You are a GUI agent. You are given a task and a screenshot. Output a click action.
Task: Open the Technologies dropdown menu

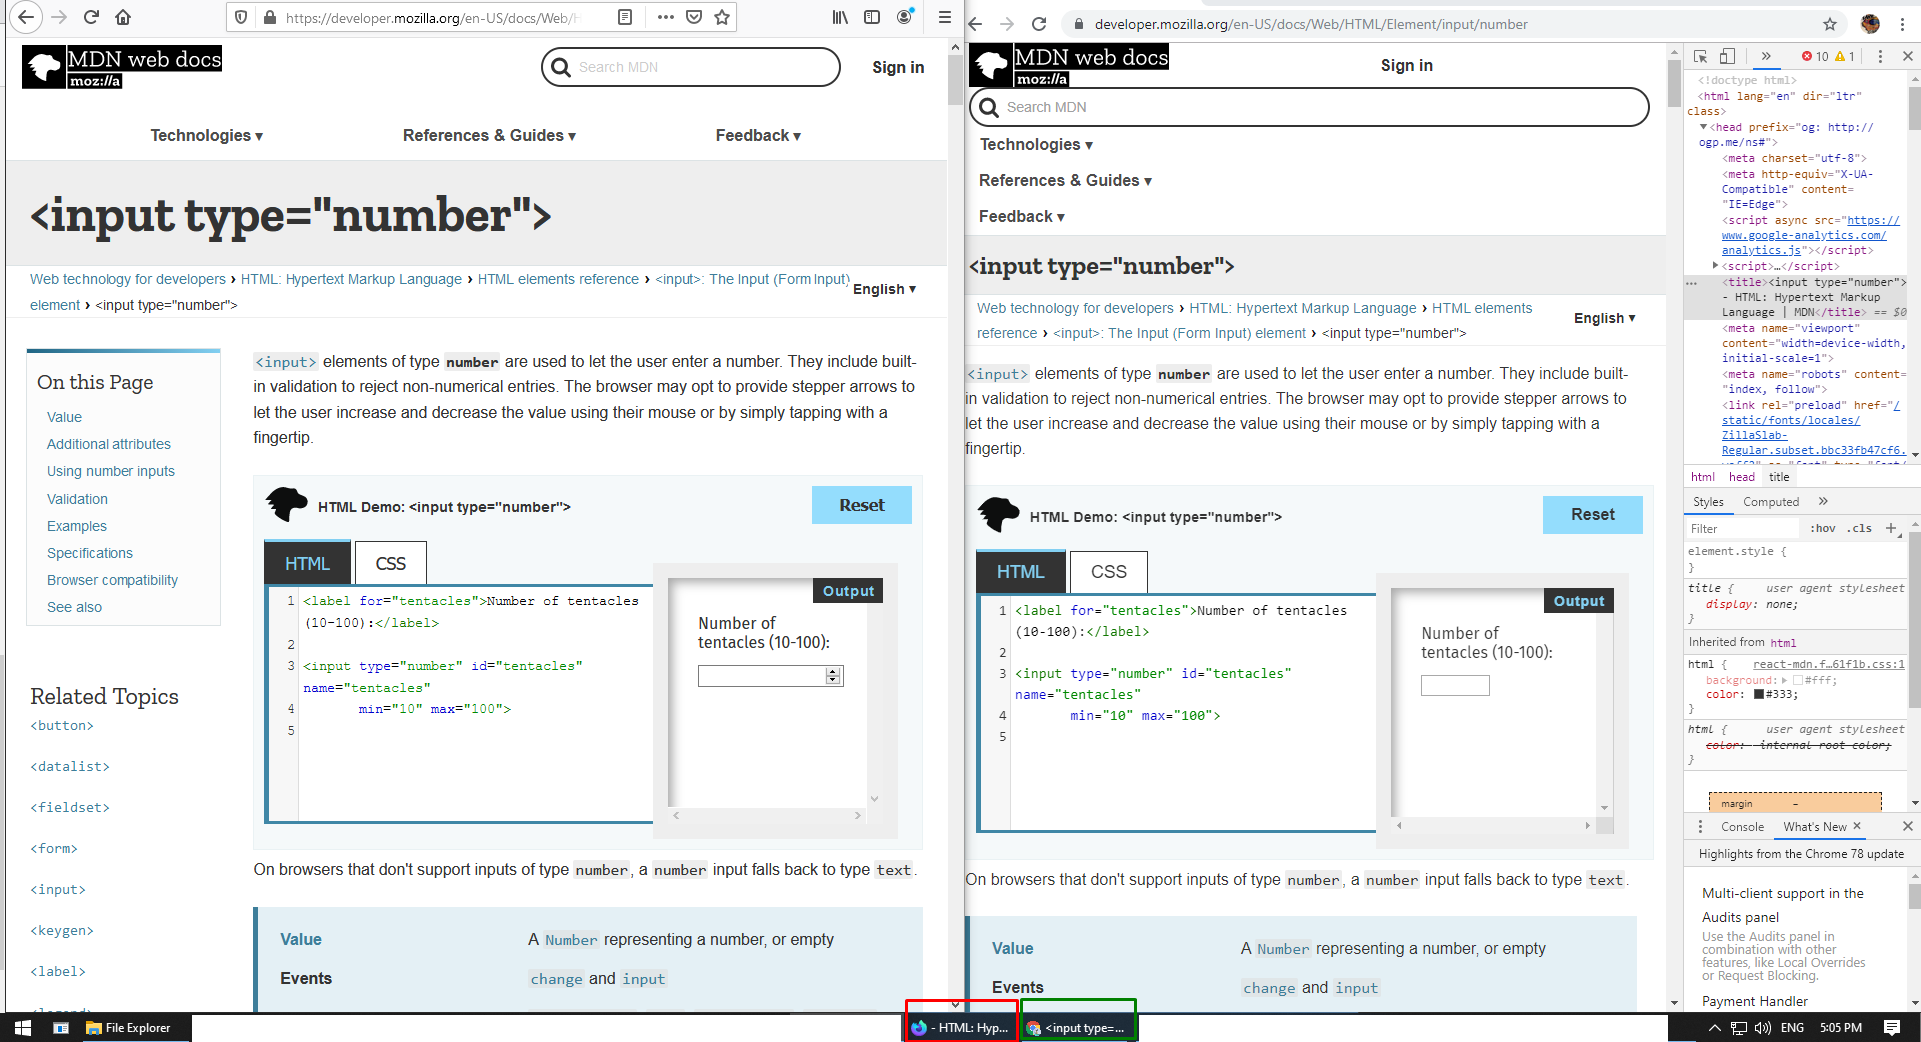pos(206,135)
